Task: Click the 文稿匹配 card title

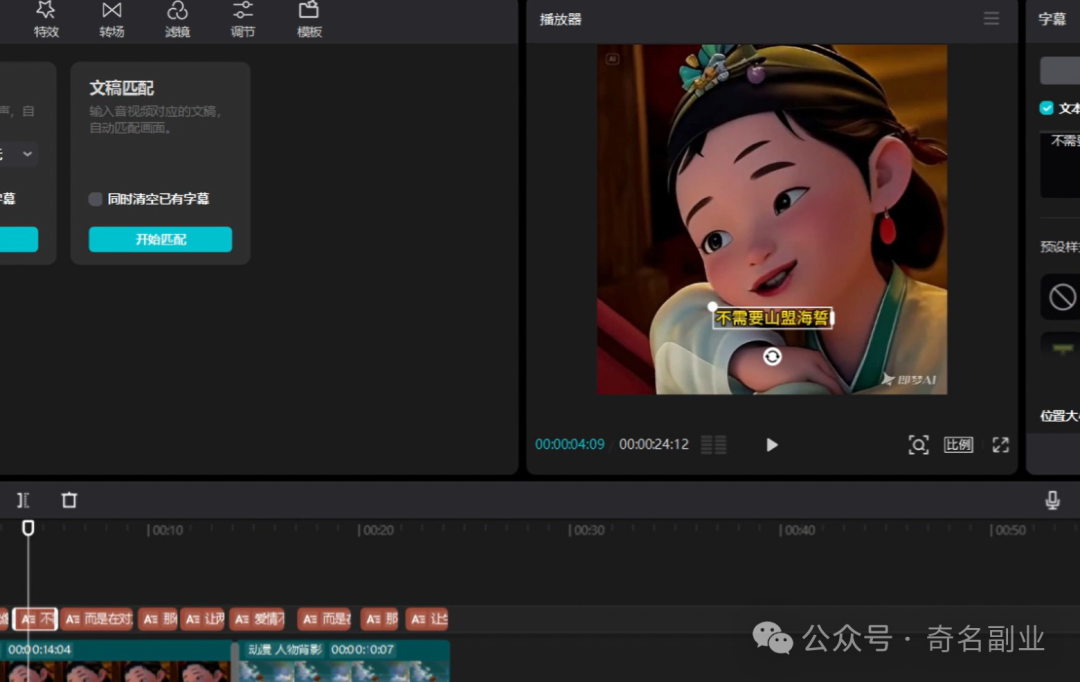Action: 121,88
